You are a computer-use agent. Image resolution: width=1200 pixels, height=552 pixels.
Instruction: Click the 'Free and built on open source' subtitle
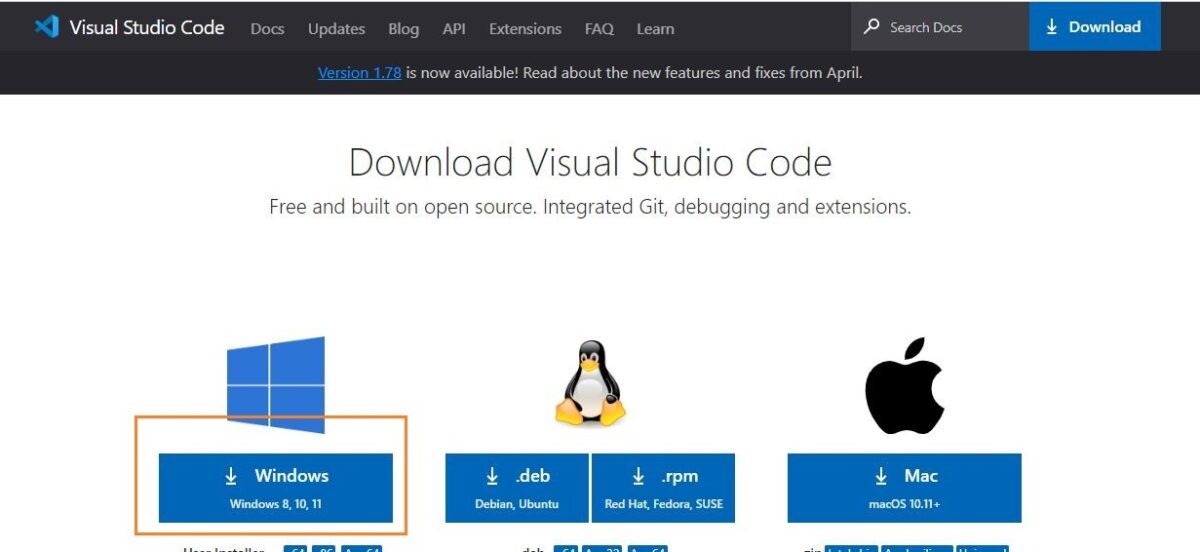590,207
